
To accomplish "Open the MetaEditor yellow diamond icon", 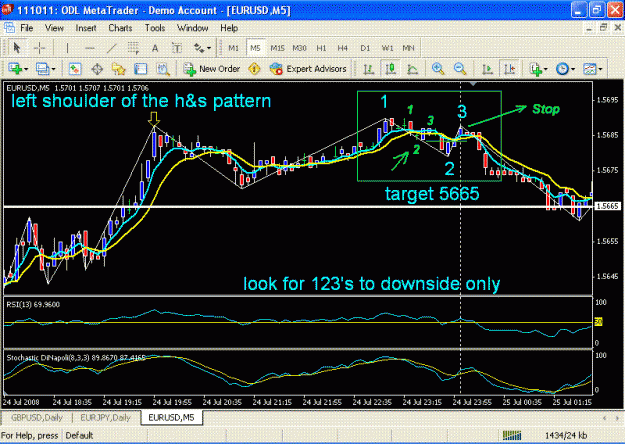I will [x=254, y=69].
